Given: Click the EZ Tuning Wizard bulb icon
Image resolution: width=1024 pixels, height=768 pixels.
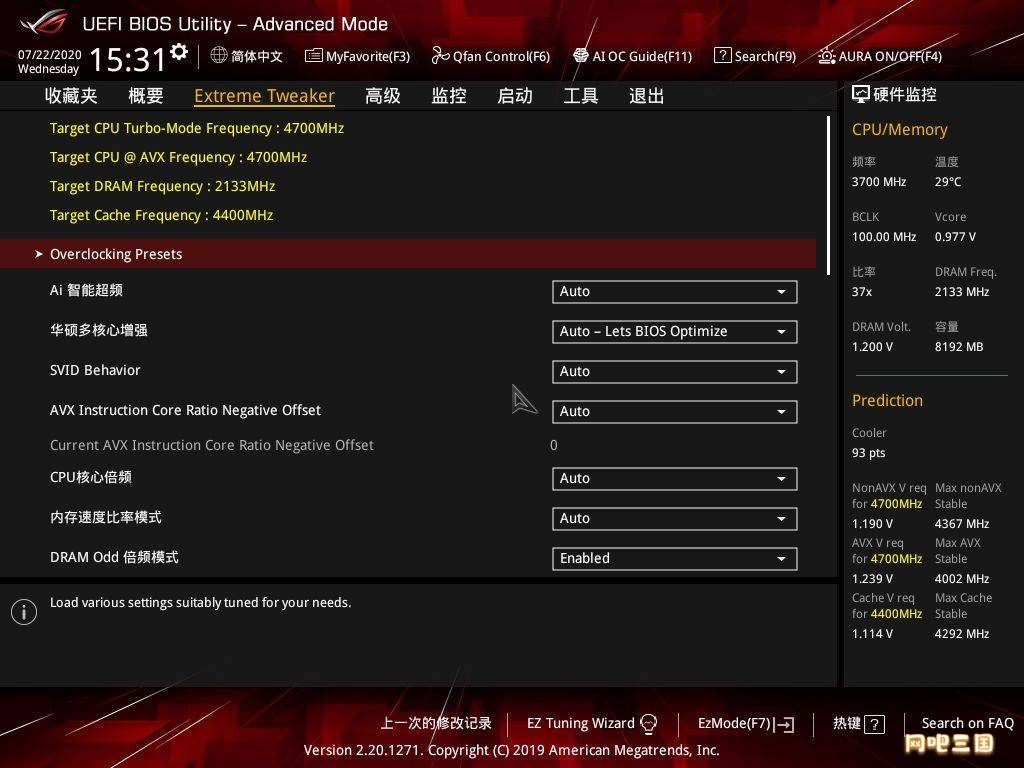Looking at the screenshot, I should tap(648, 724).
